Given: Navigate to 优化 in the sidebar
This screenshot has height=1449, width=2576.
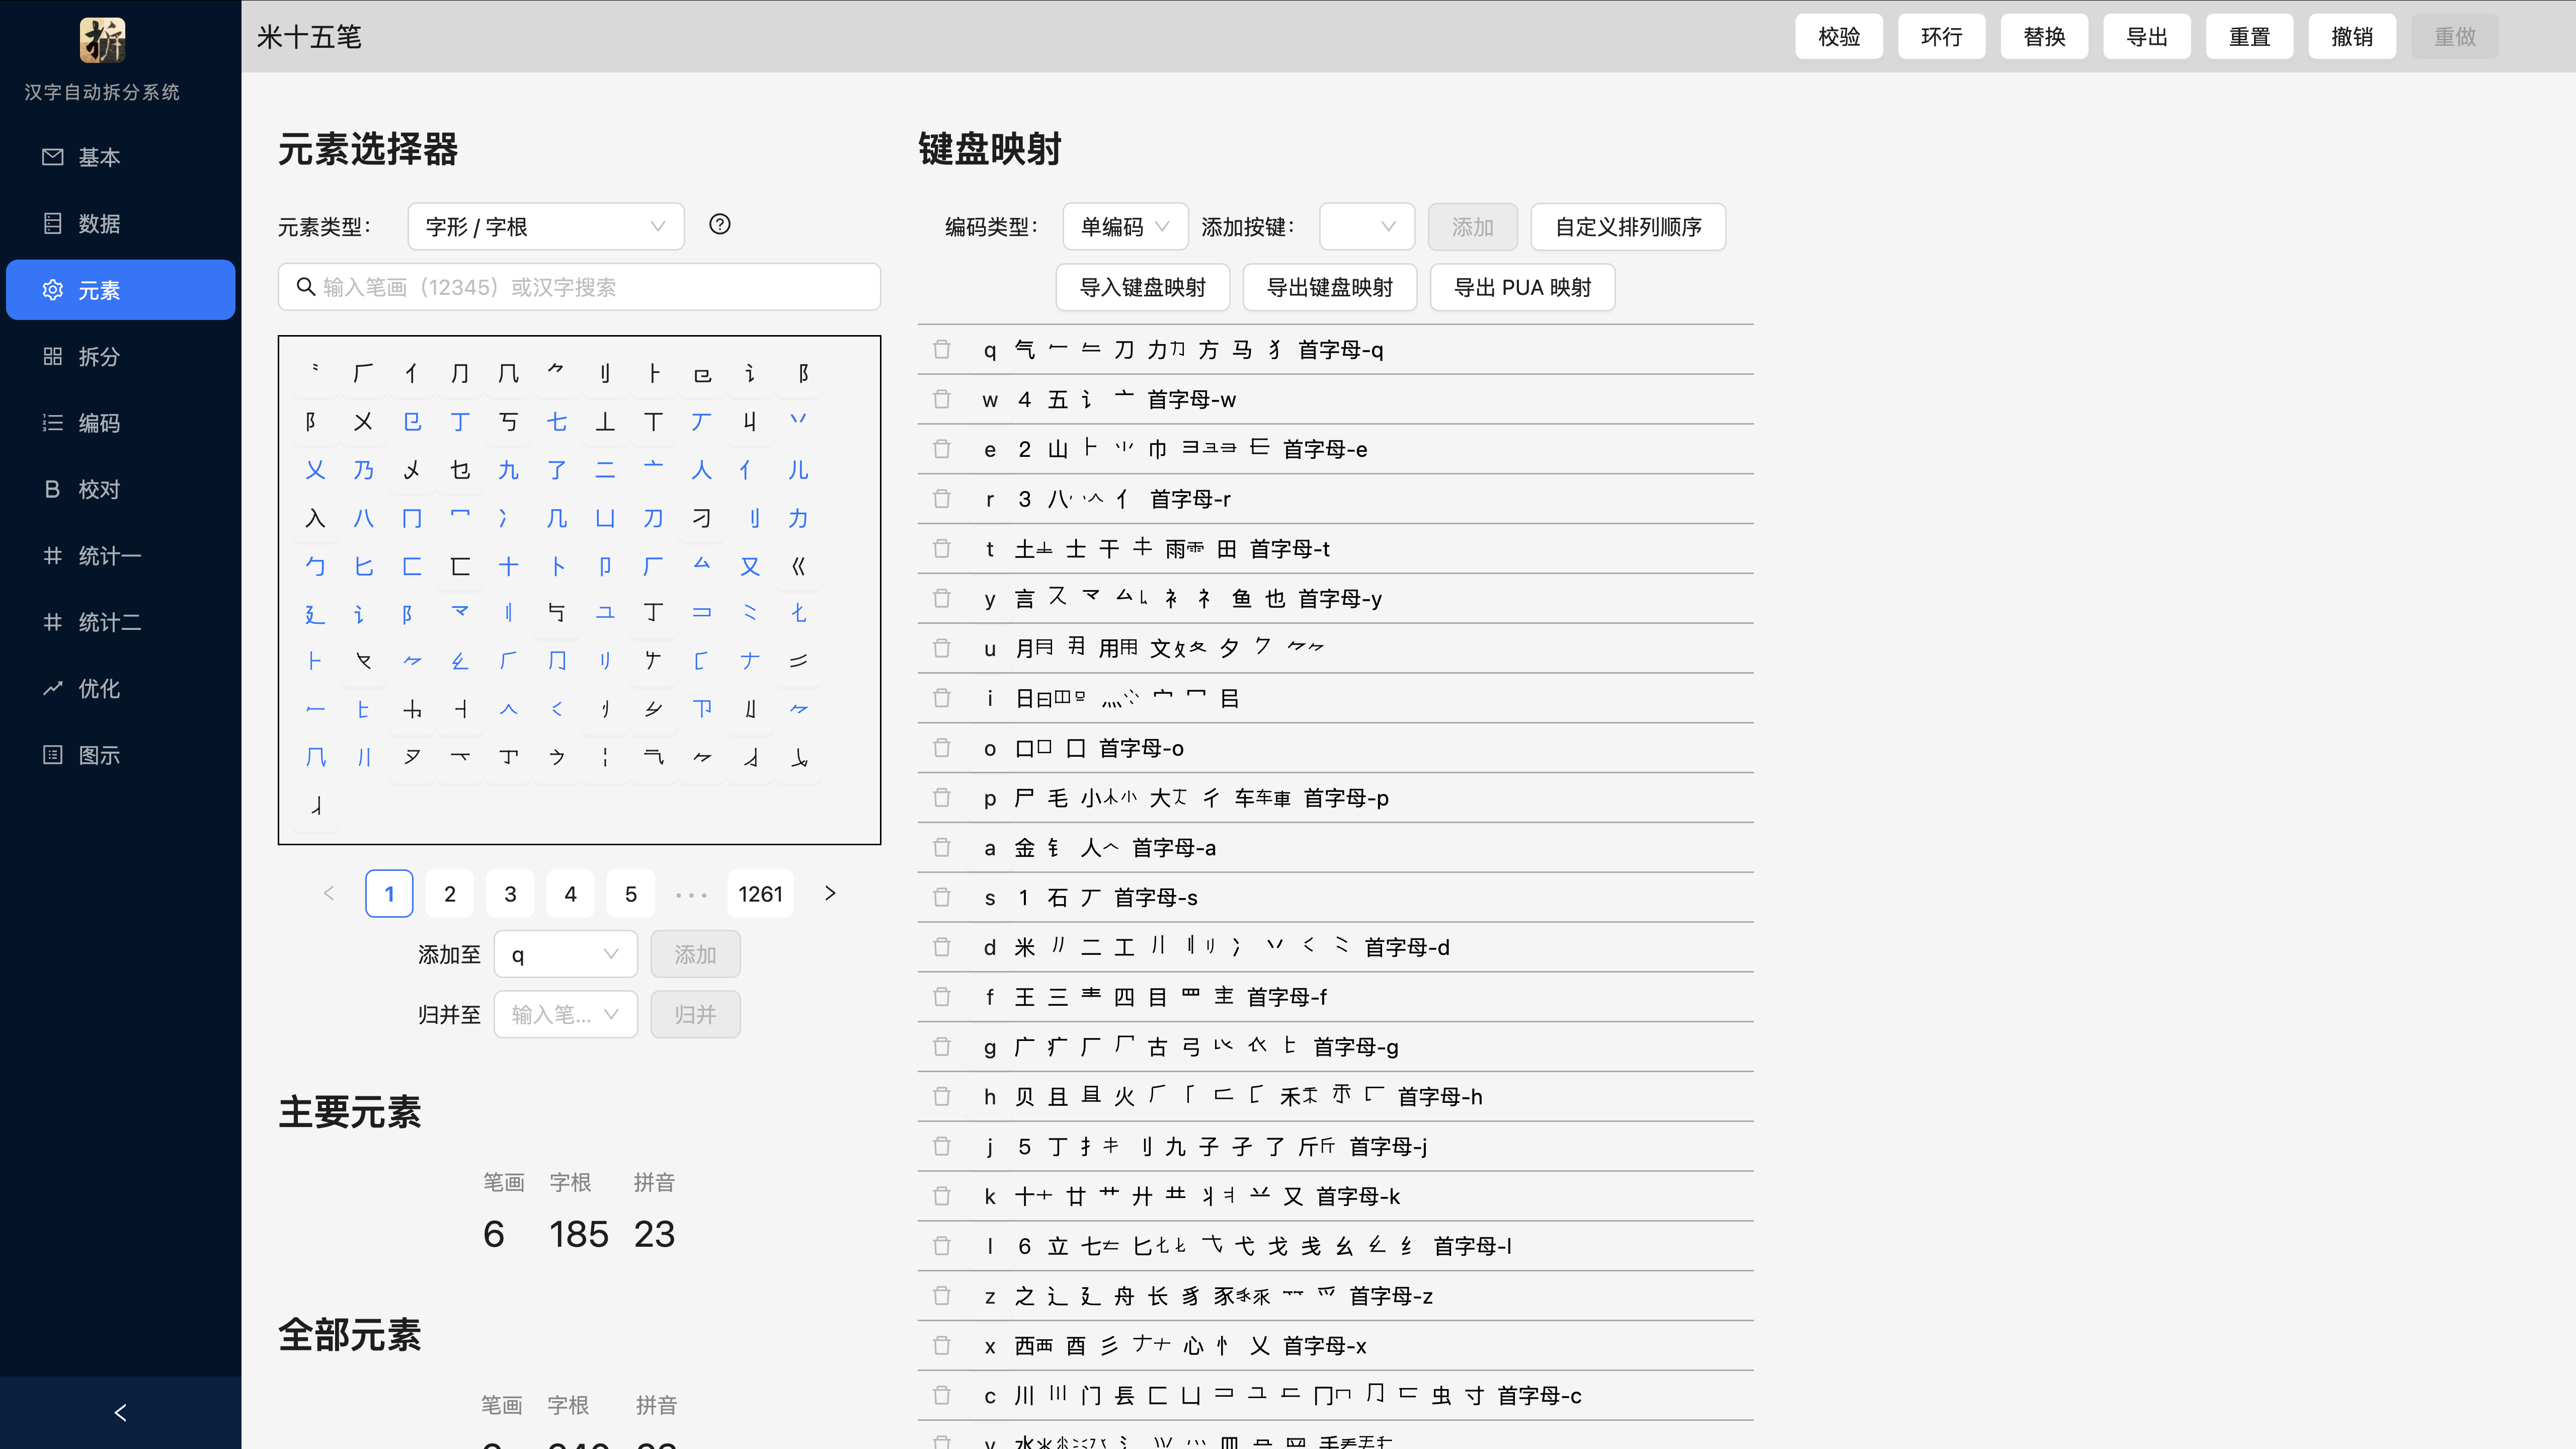Looking at the screenshot, I should [99, 688].
